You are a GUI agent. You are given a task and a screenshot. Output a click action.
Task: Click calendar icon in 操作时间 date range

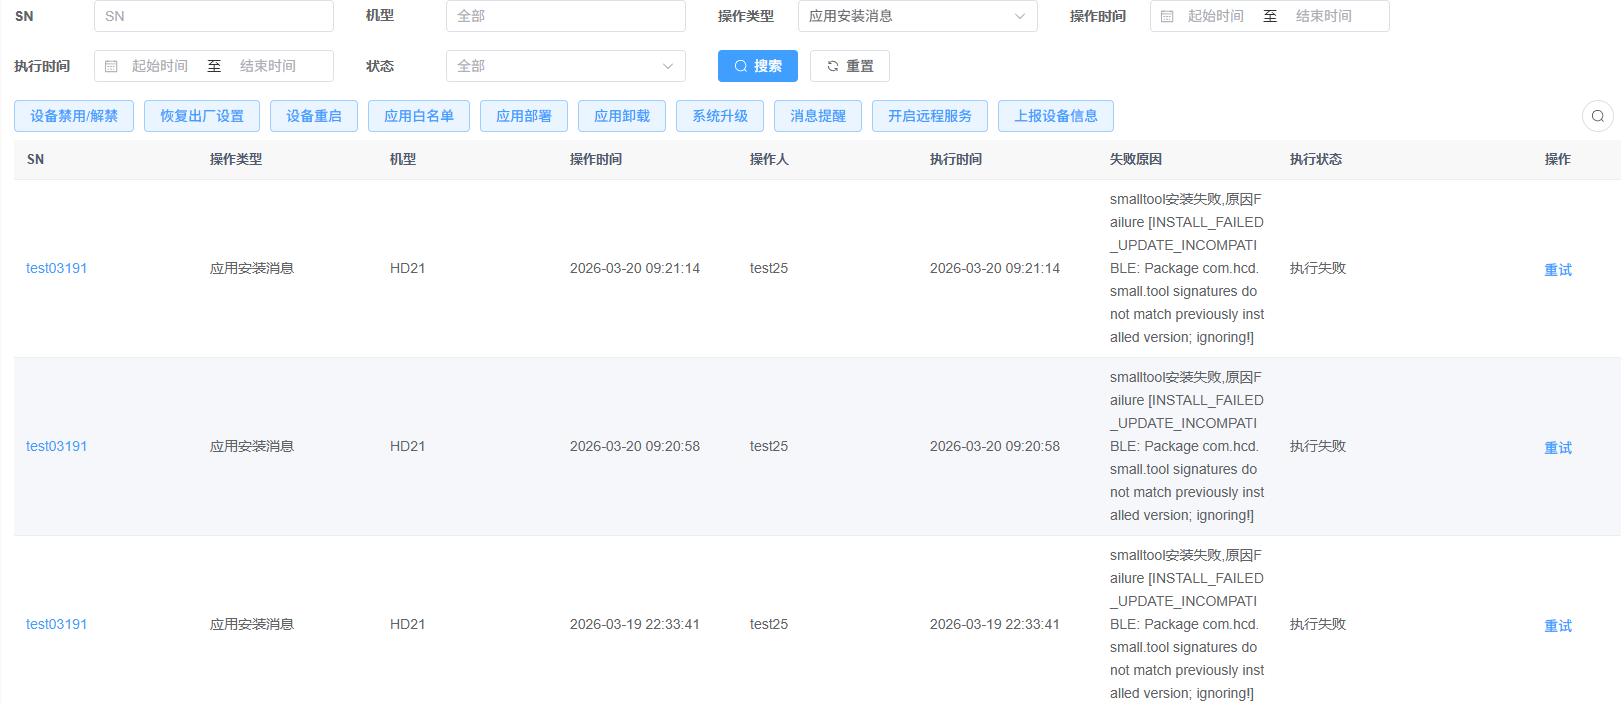click(1167, 16)
